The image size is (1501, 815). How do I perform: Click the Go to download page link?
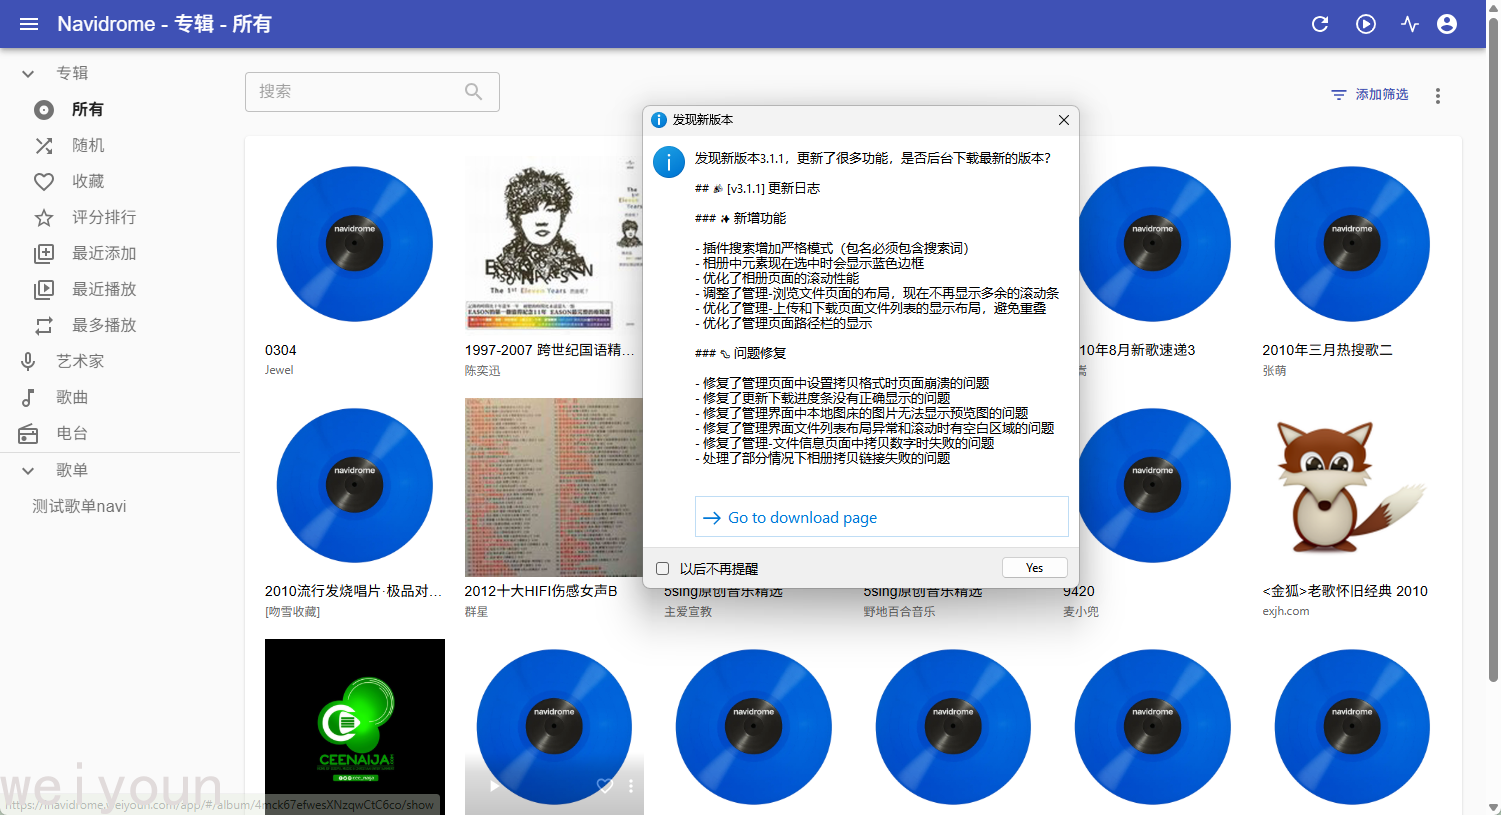click(802, 518)
